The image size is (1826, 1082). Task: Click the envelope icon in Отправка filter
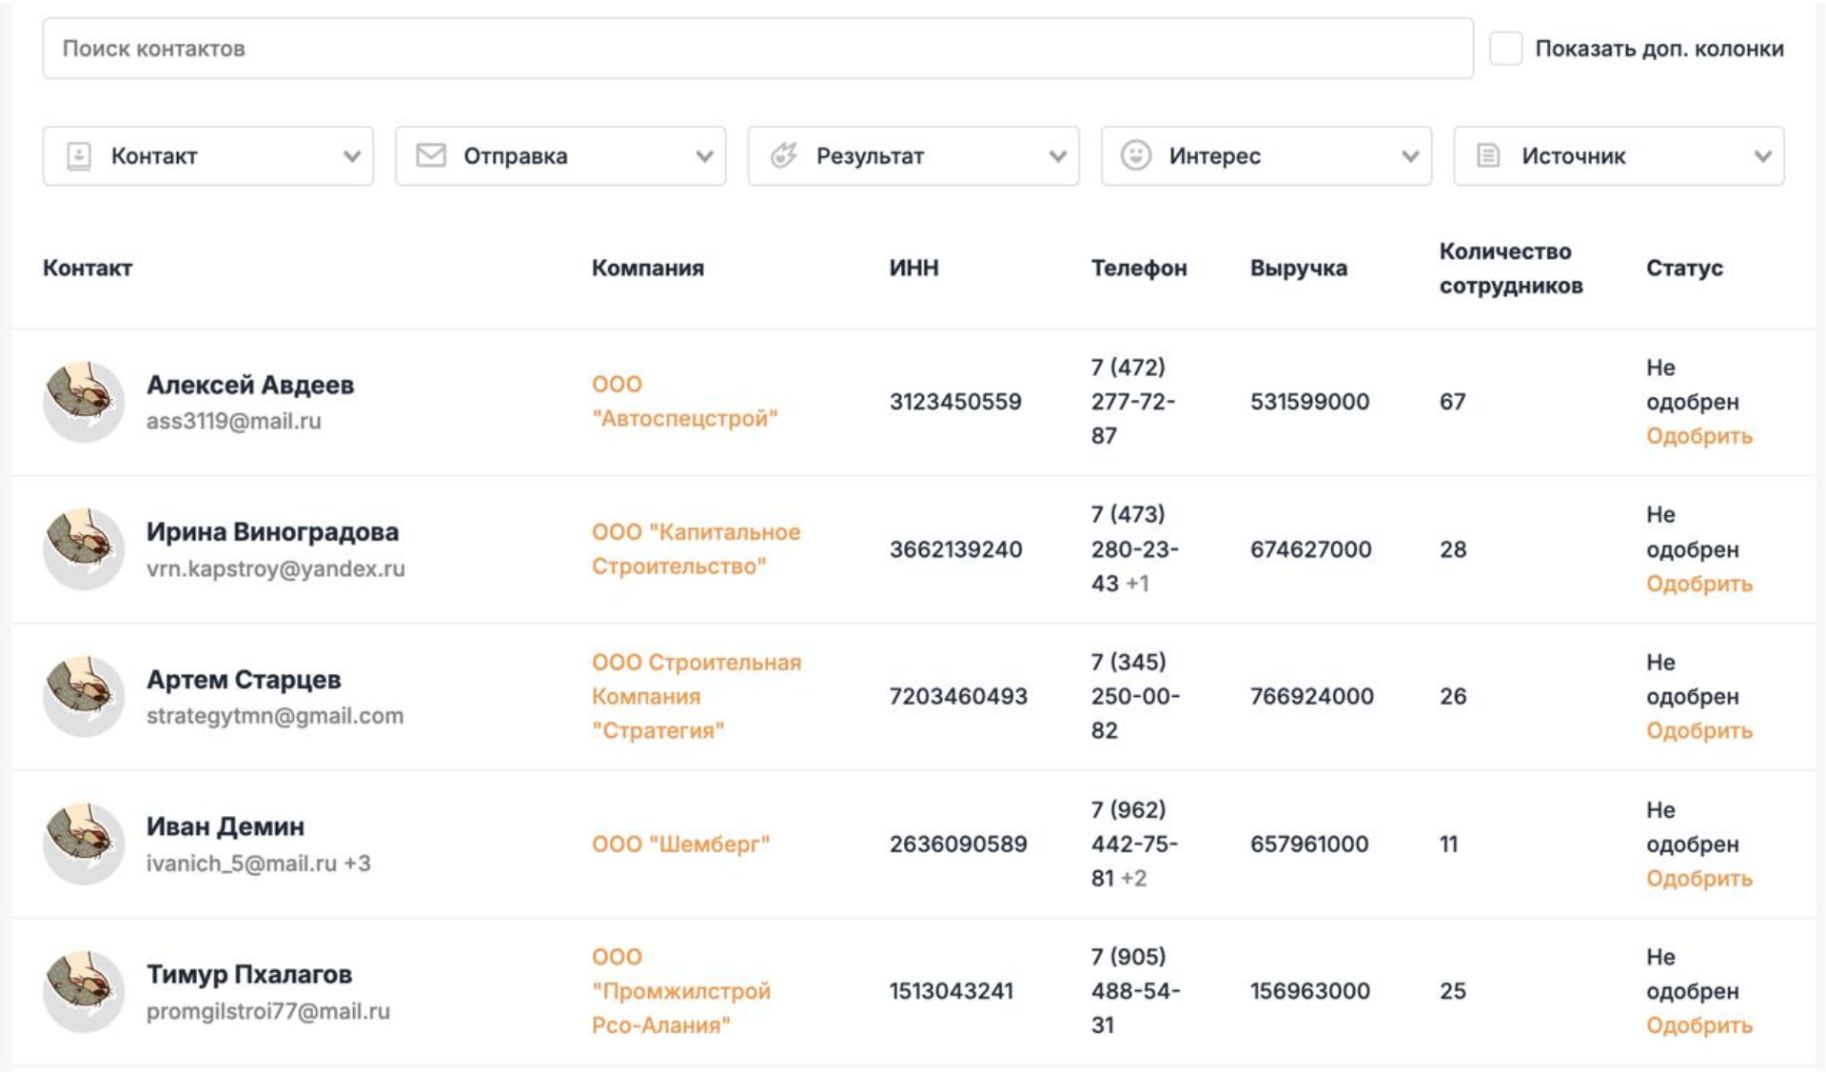431,155
